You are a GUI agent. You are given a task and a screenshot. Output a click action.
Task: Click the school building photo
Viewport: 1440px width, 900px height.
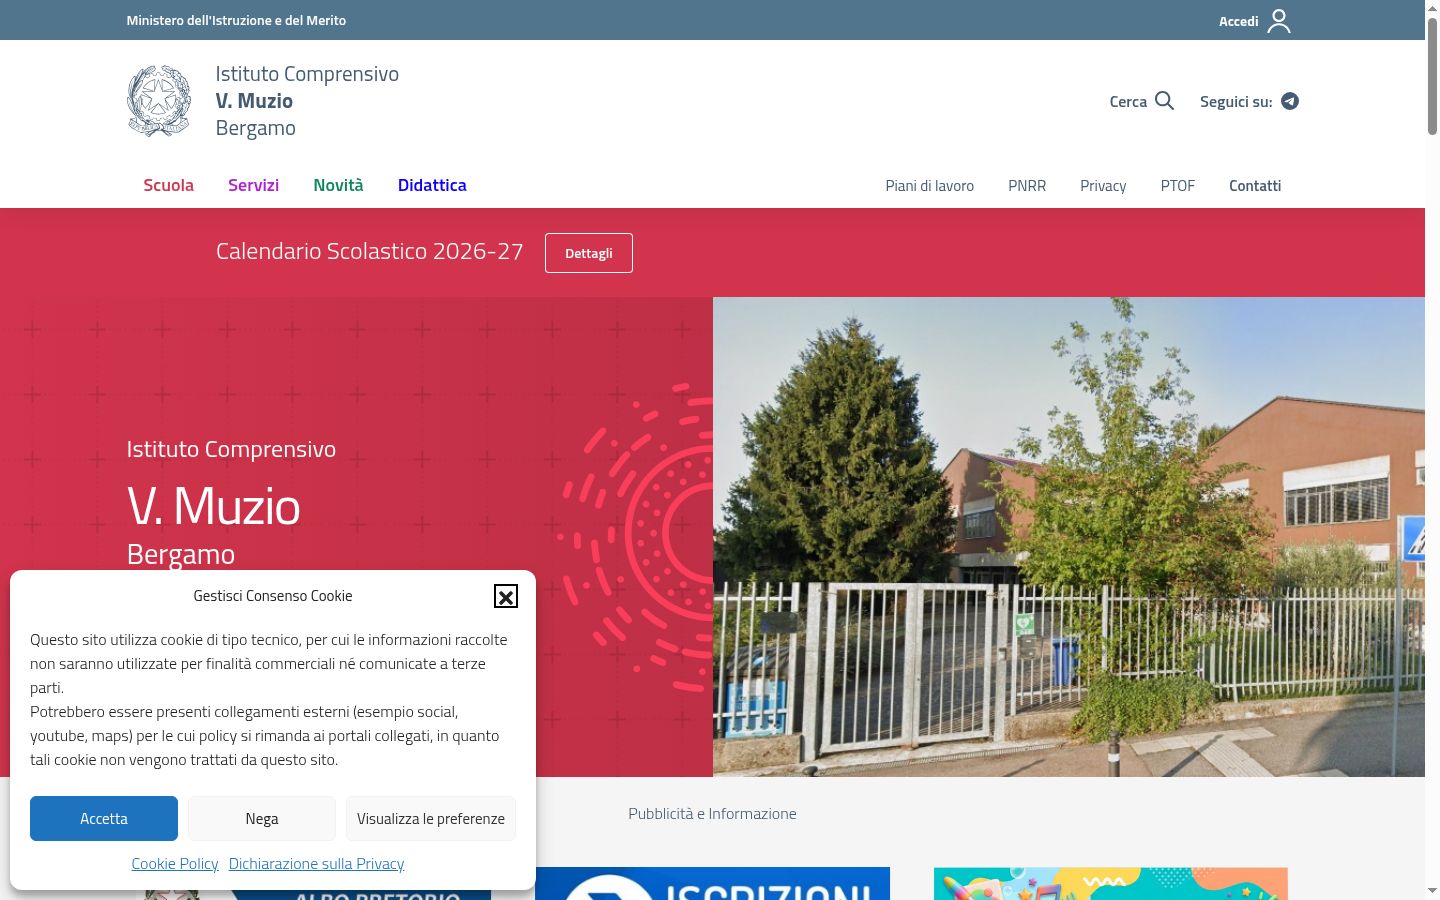click(1069, 537)
